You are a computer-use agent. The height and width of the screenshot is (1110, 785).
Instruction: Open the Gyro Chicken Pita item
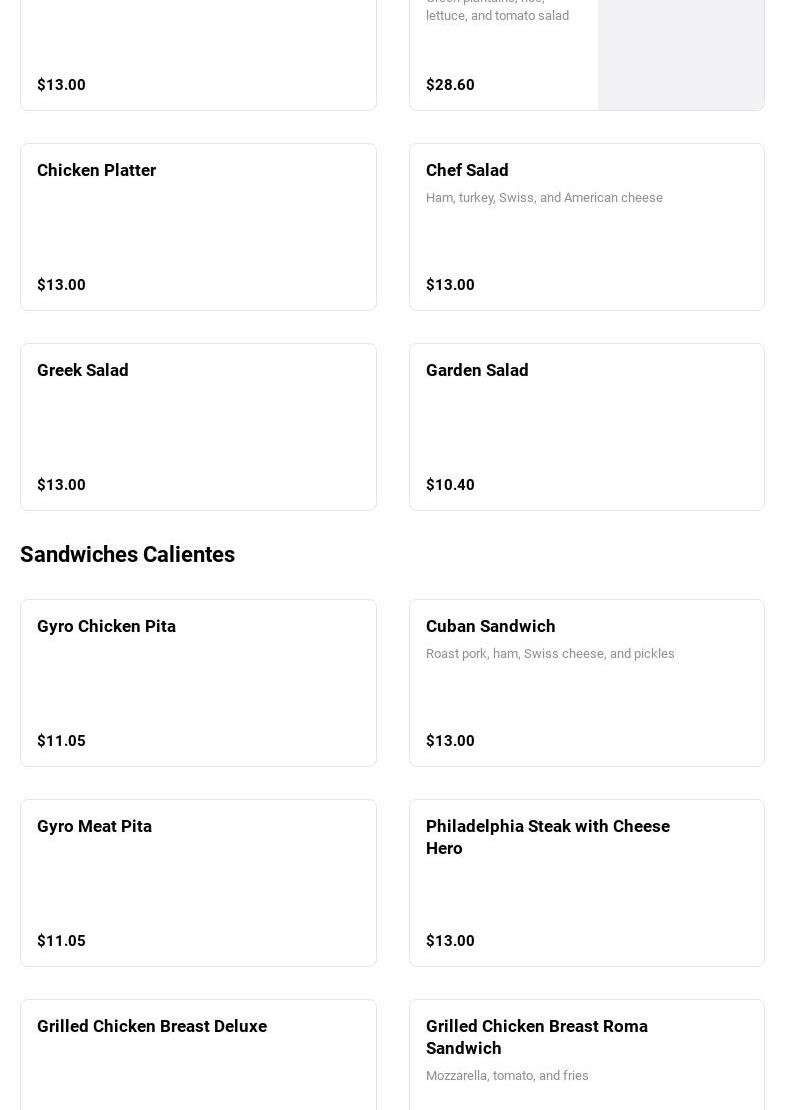pyautogui.click(x=198, y=682)
